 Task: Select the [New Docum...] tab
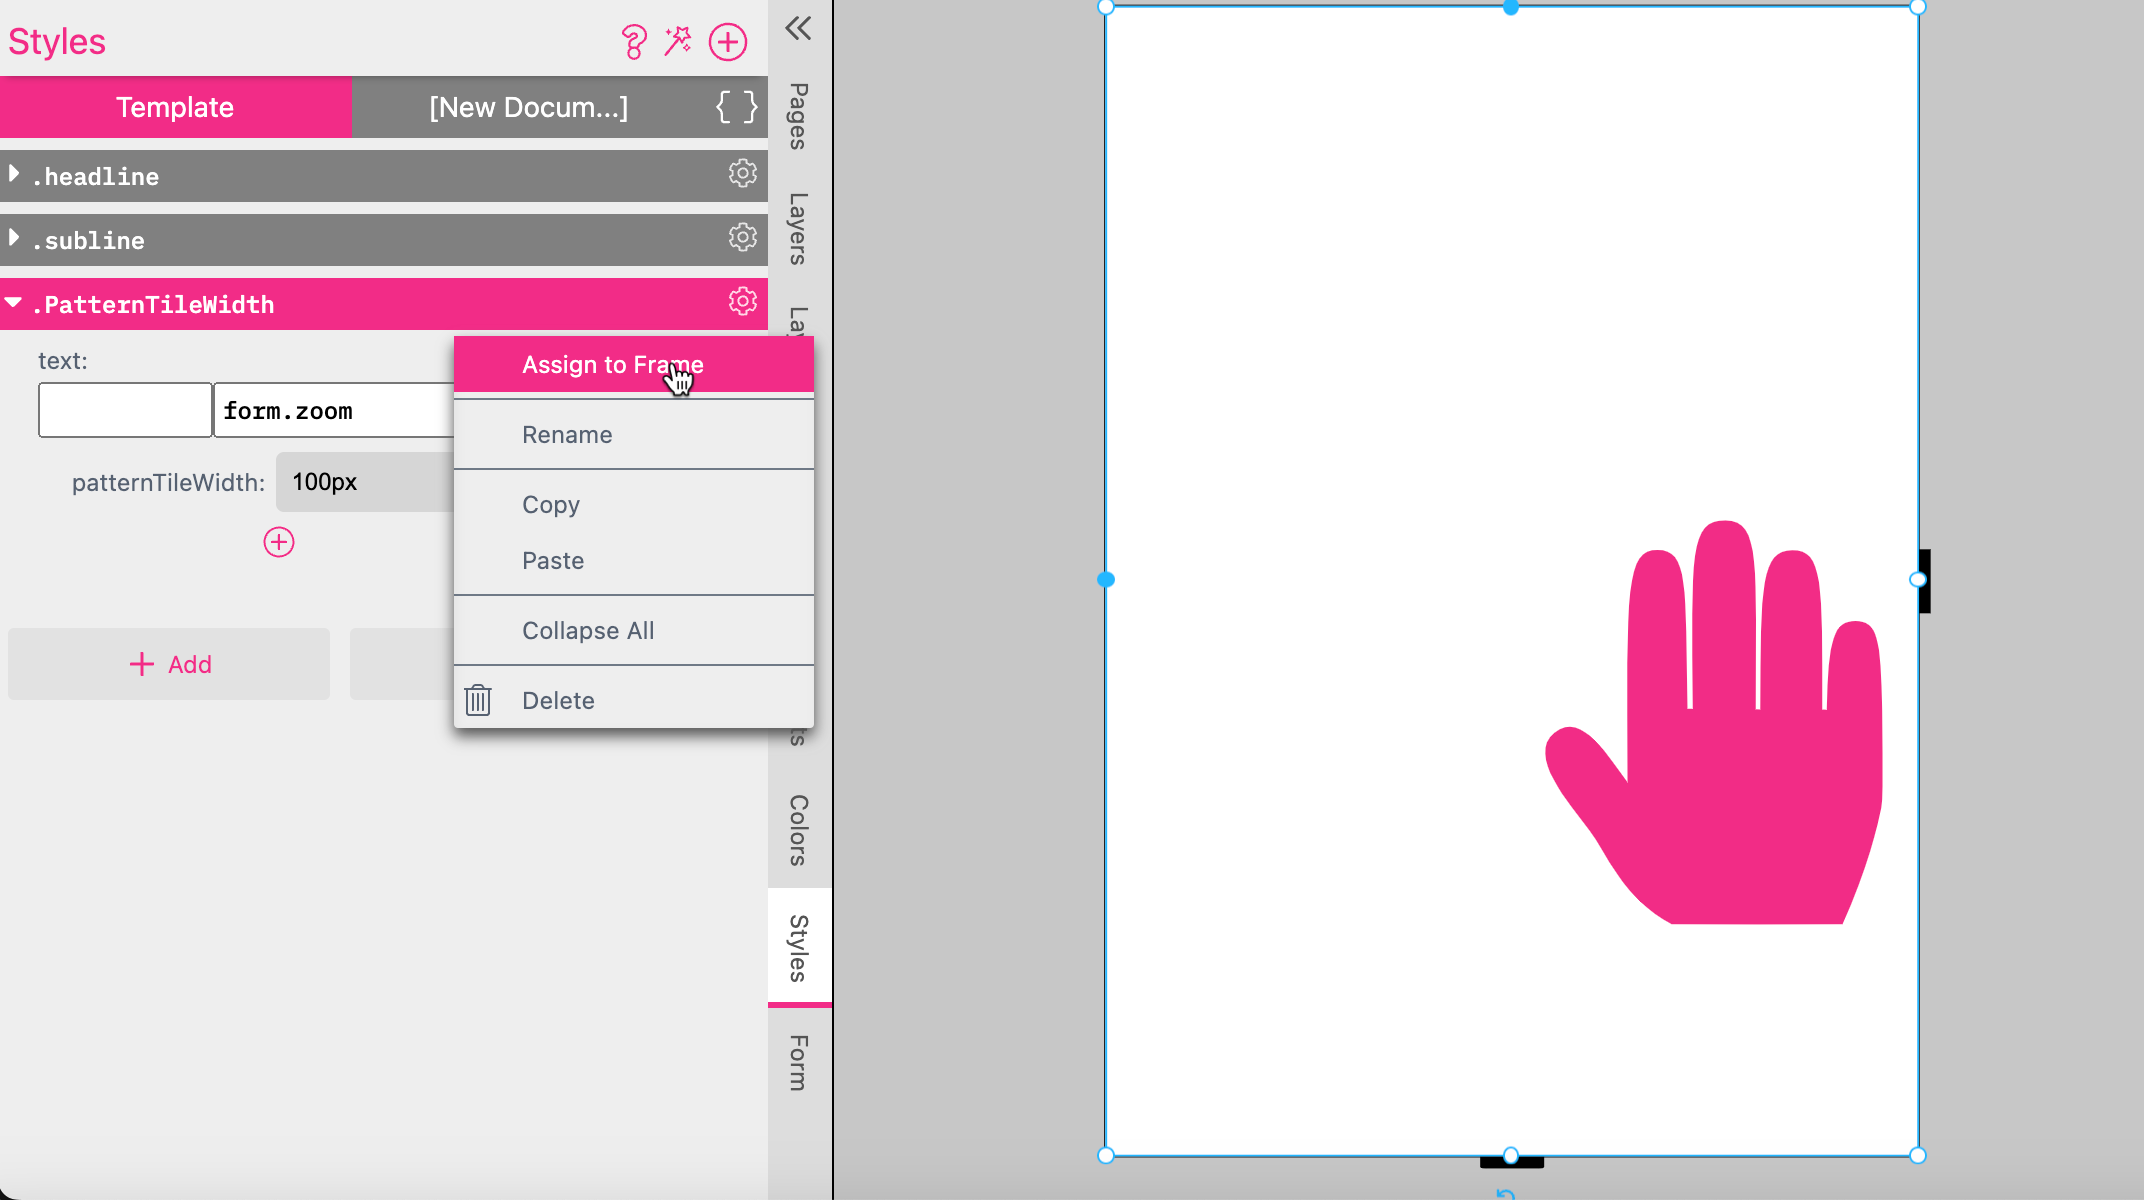point(527,106)
